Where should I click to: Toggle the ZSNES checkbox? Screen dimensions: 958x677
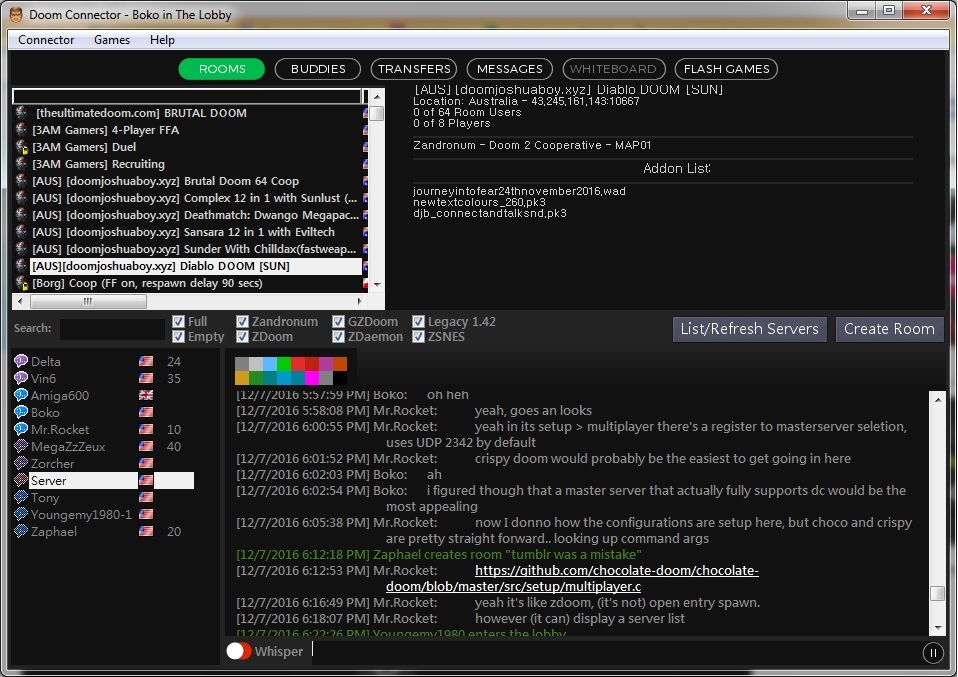[419, 337]
